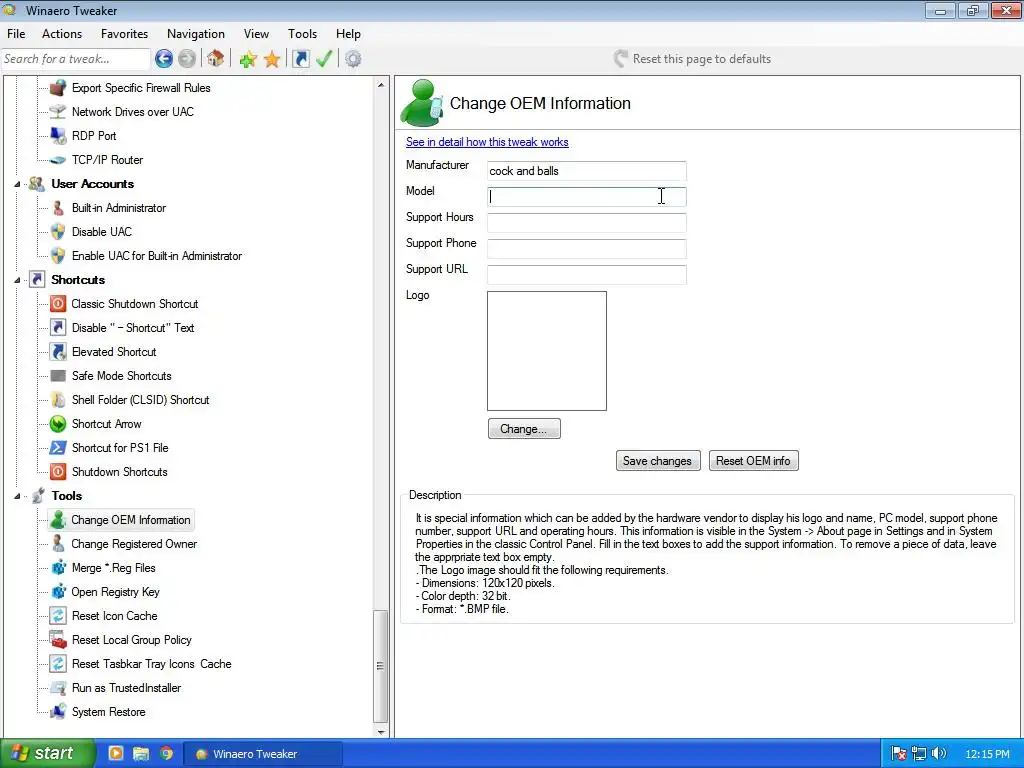
Task: Click the Classic Shutdown Shortcut icon
Action: click(58, 304)
